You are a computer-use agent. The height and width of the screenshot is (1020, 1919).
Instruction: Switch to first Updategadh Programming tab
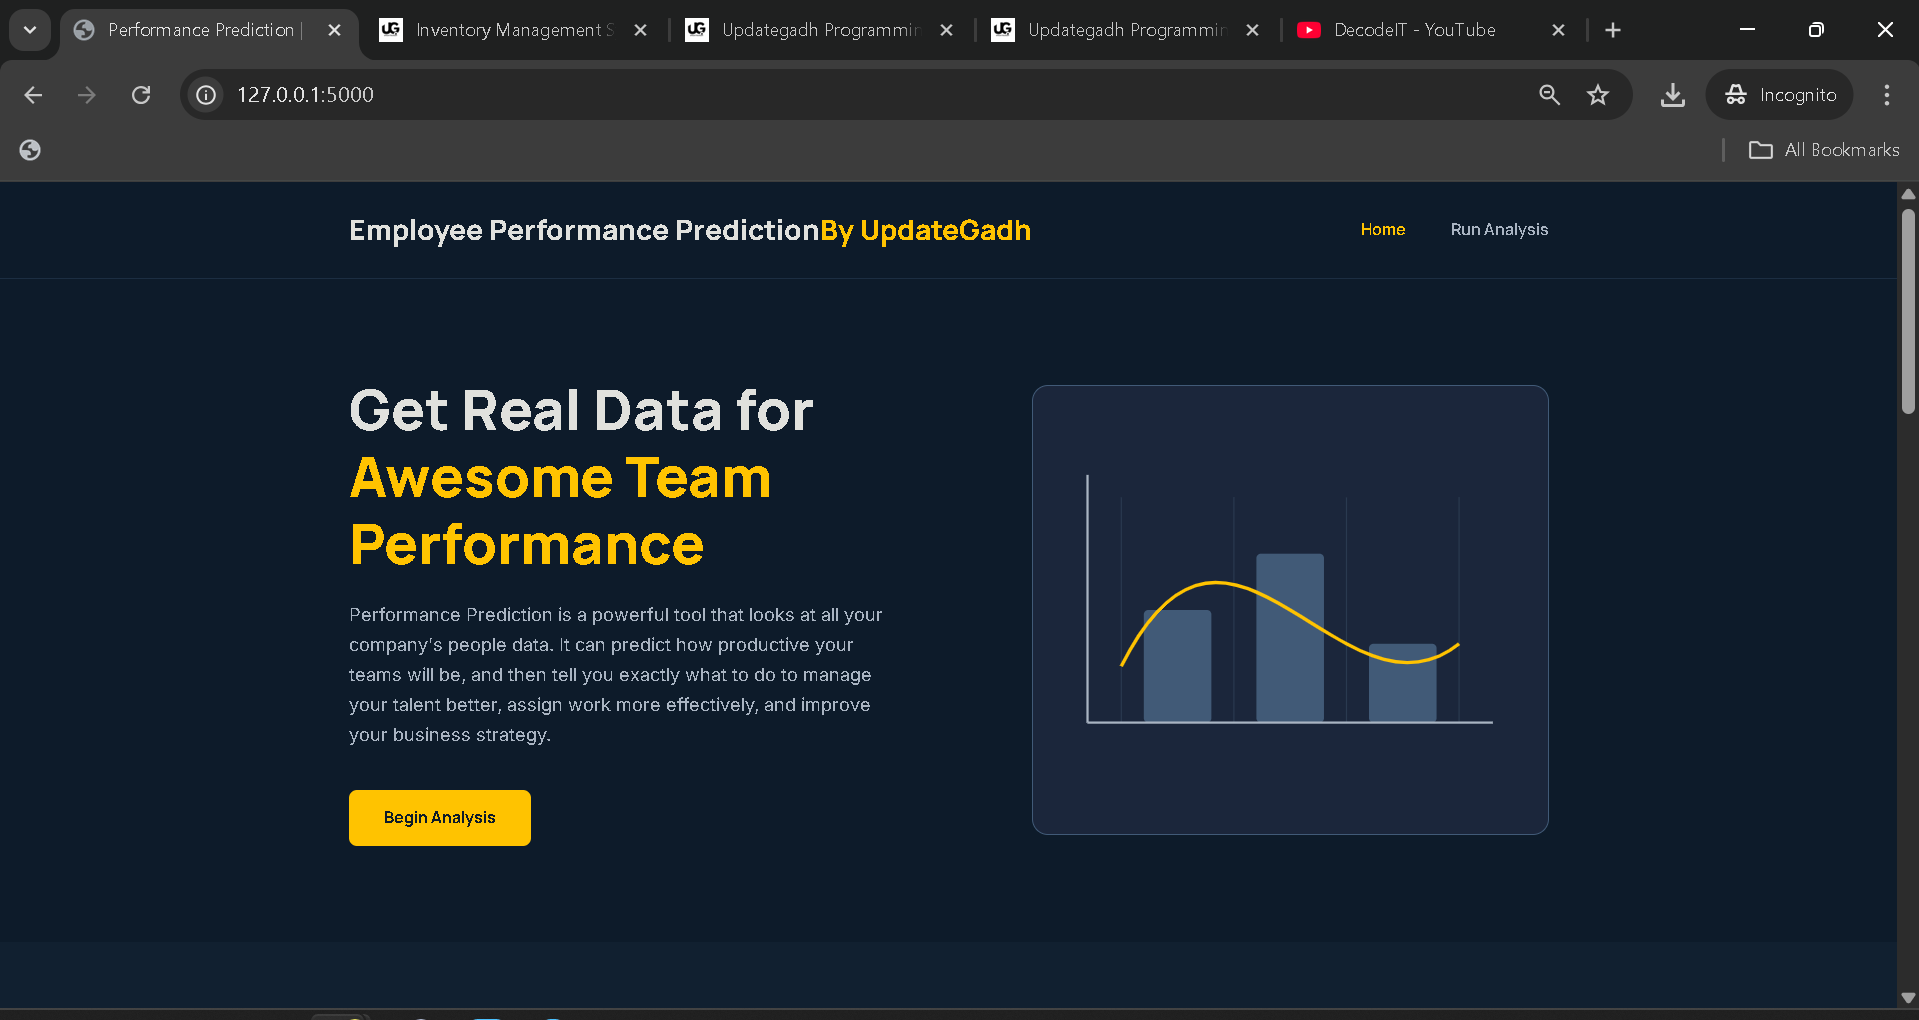pyautogui.click(x=820, y=30)
